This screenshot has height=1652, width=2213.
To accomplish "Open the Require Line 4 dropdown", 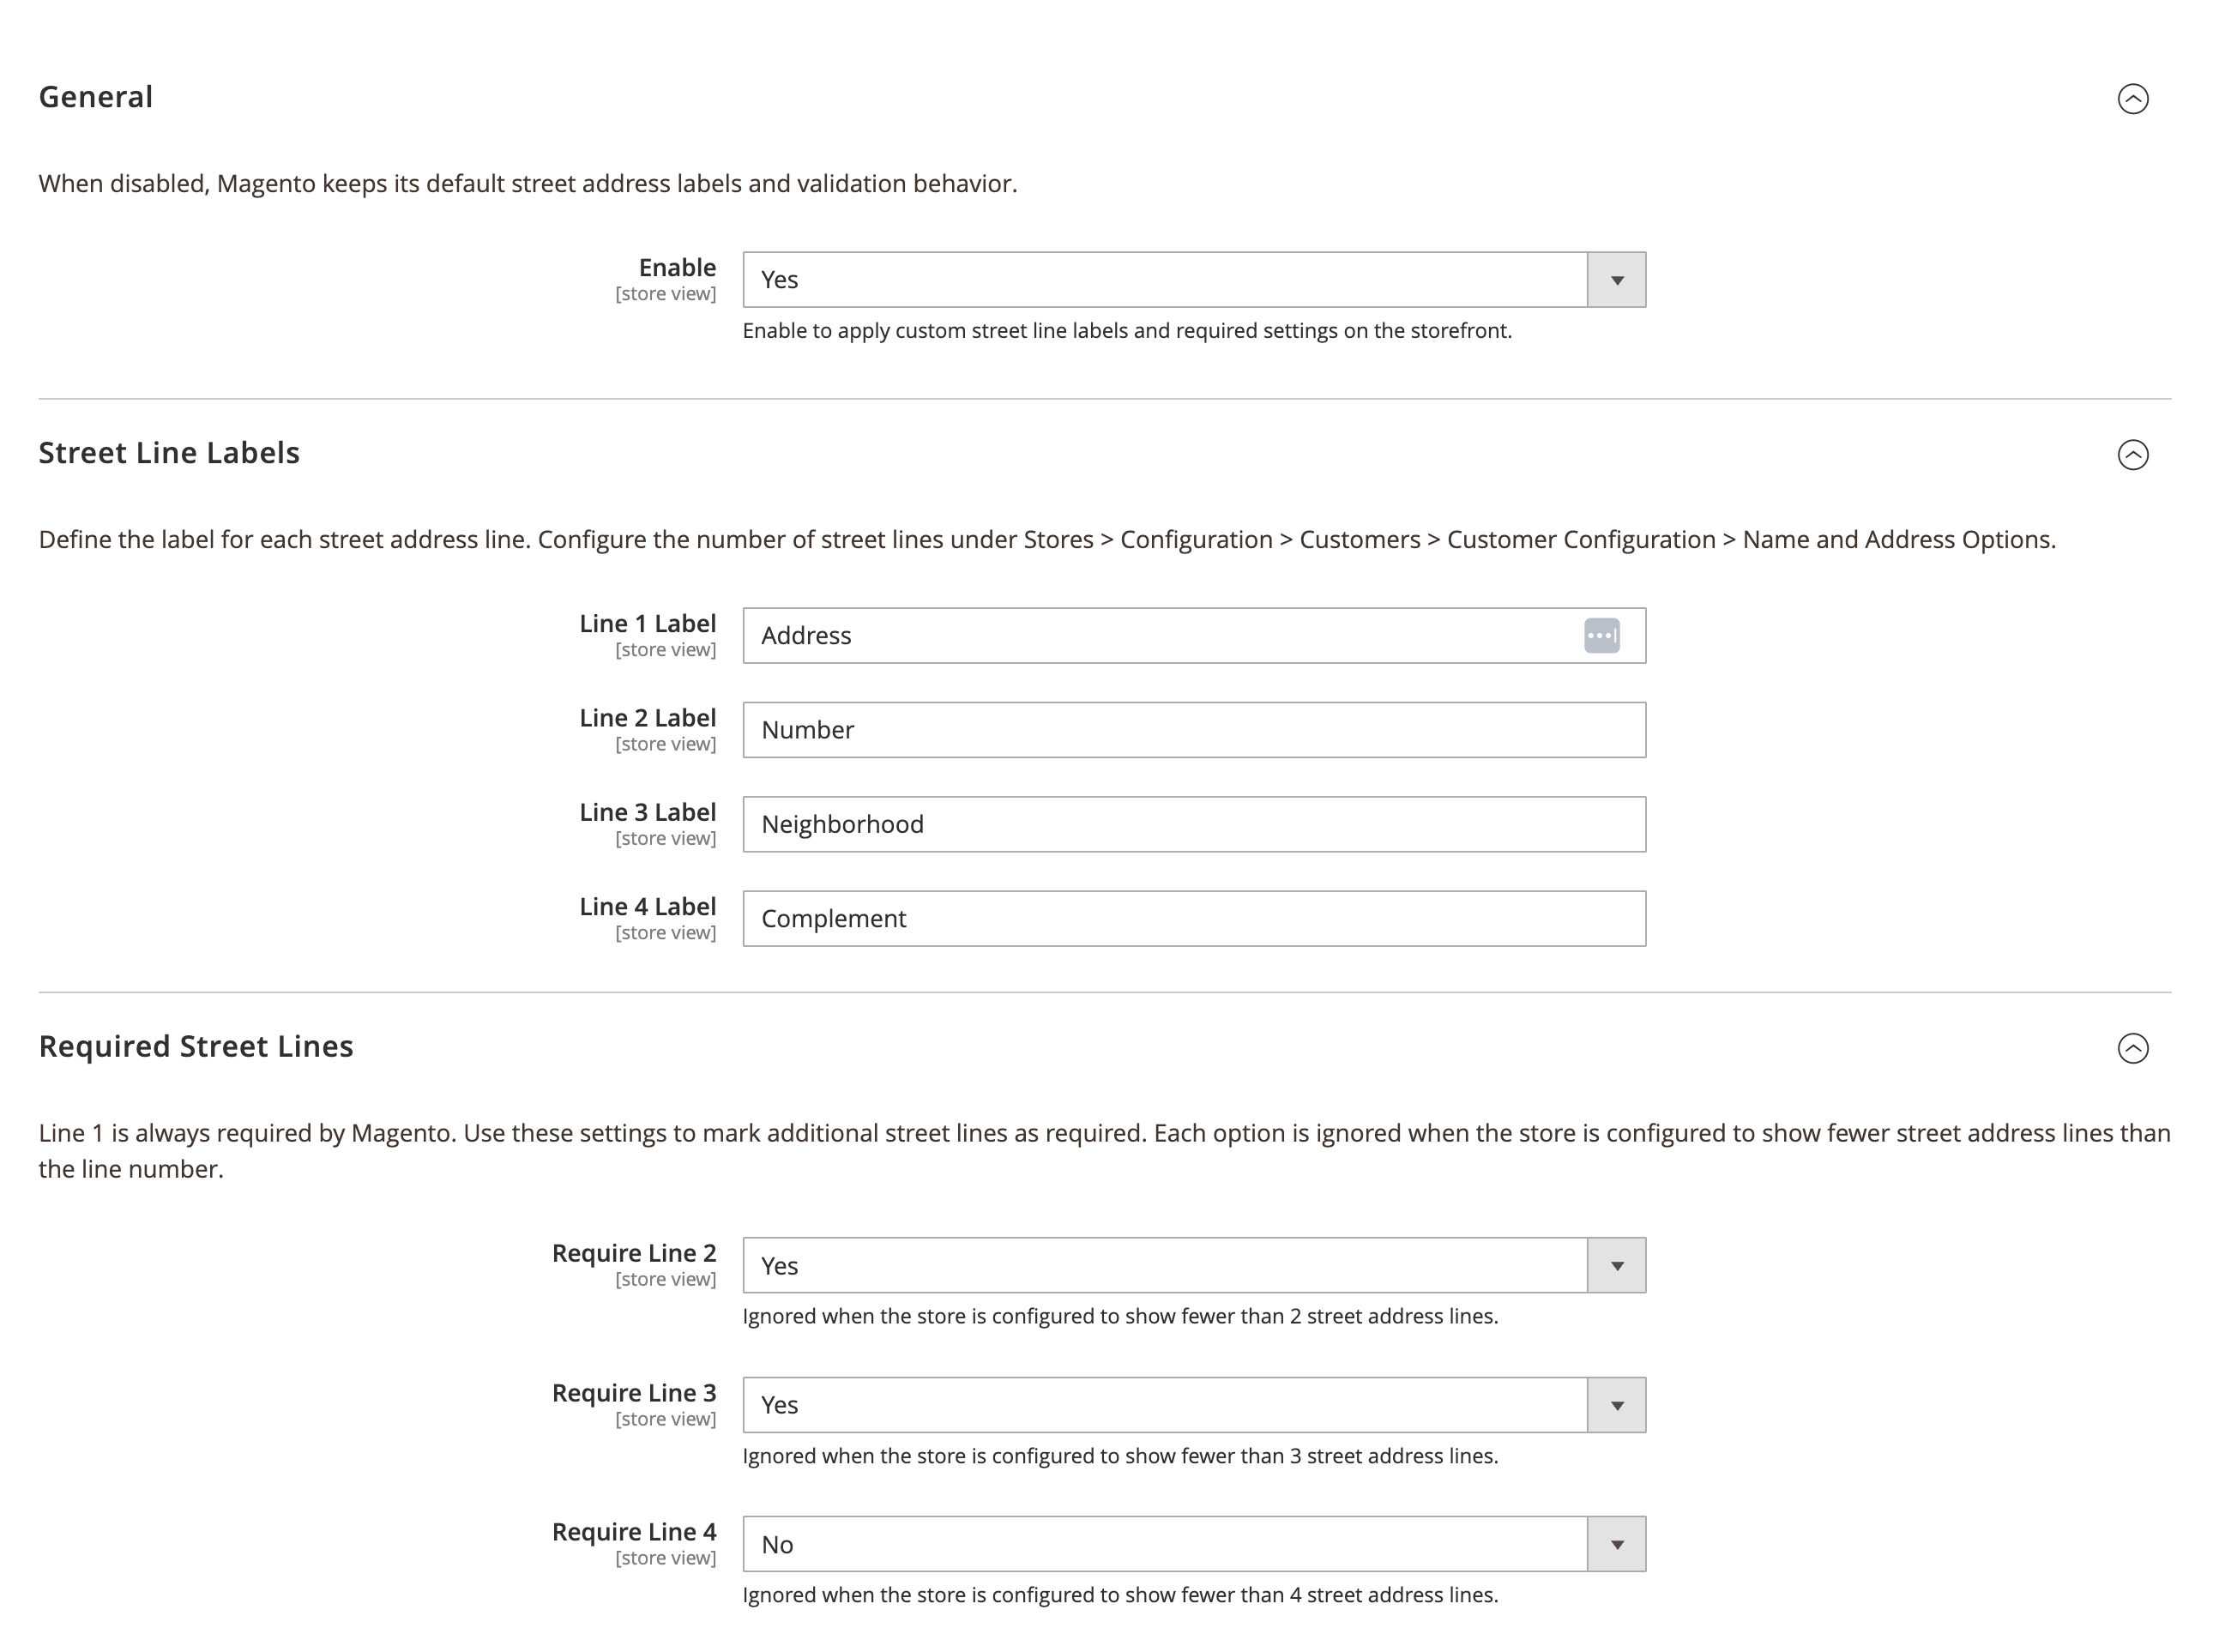I will (x=1193, y=1543).
